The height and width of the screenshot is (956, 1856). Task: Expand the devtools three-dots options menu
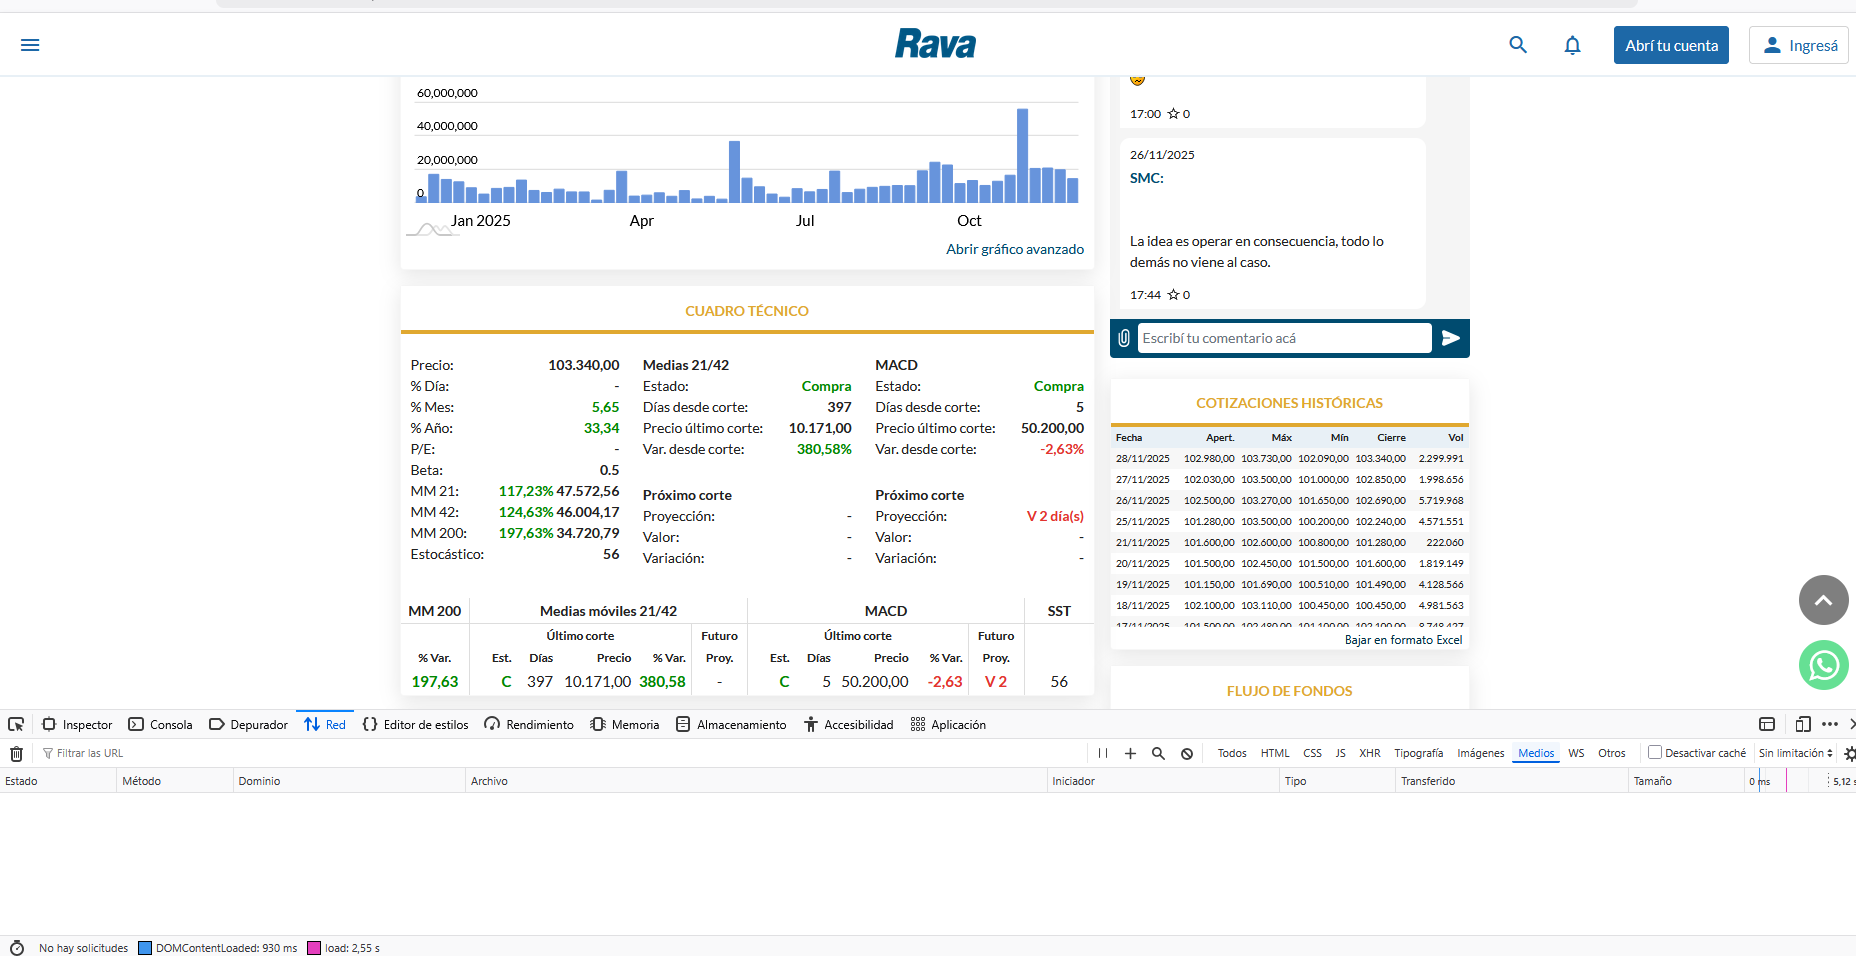pyautogui.click(x=1830, y=725)
